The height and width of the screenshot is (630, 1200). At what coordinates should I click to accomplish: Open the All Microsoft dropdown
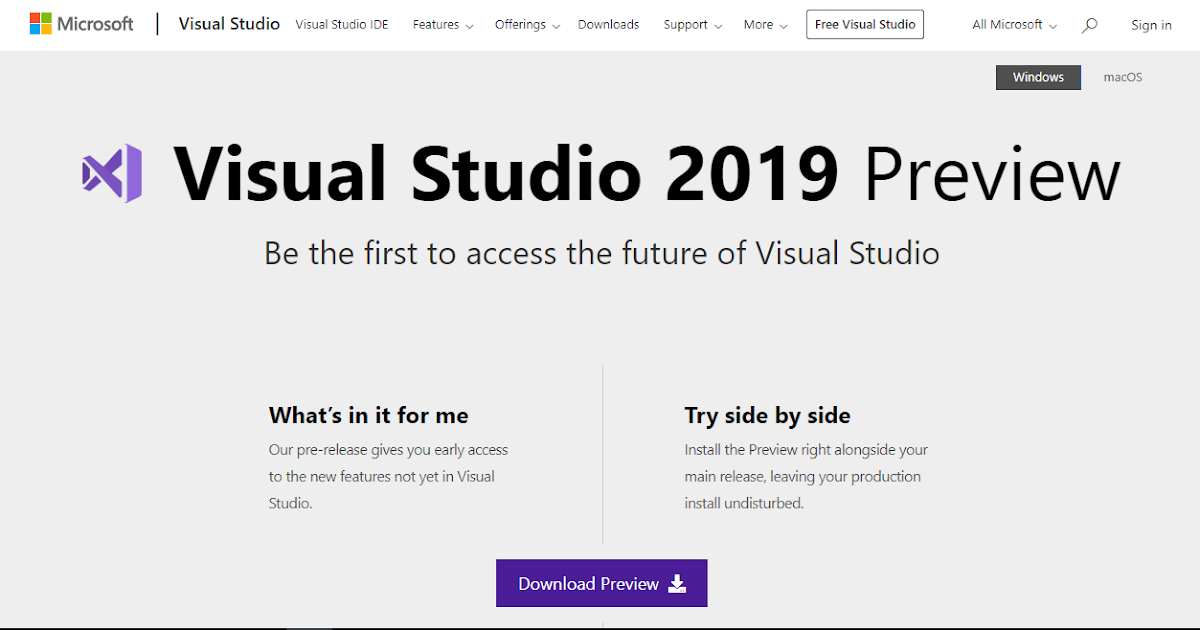[x=1014, y=25]
